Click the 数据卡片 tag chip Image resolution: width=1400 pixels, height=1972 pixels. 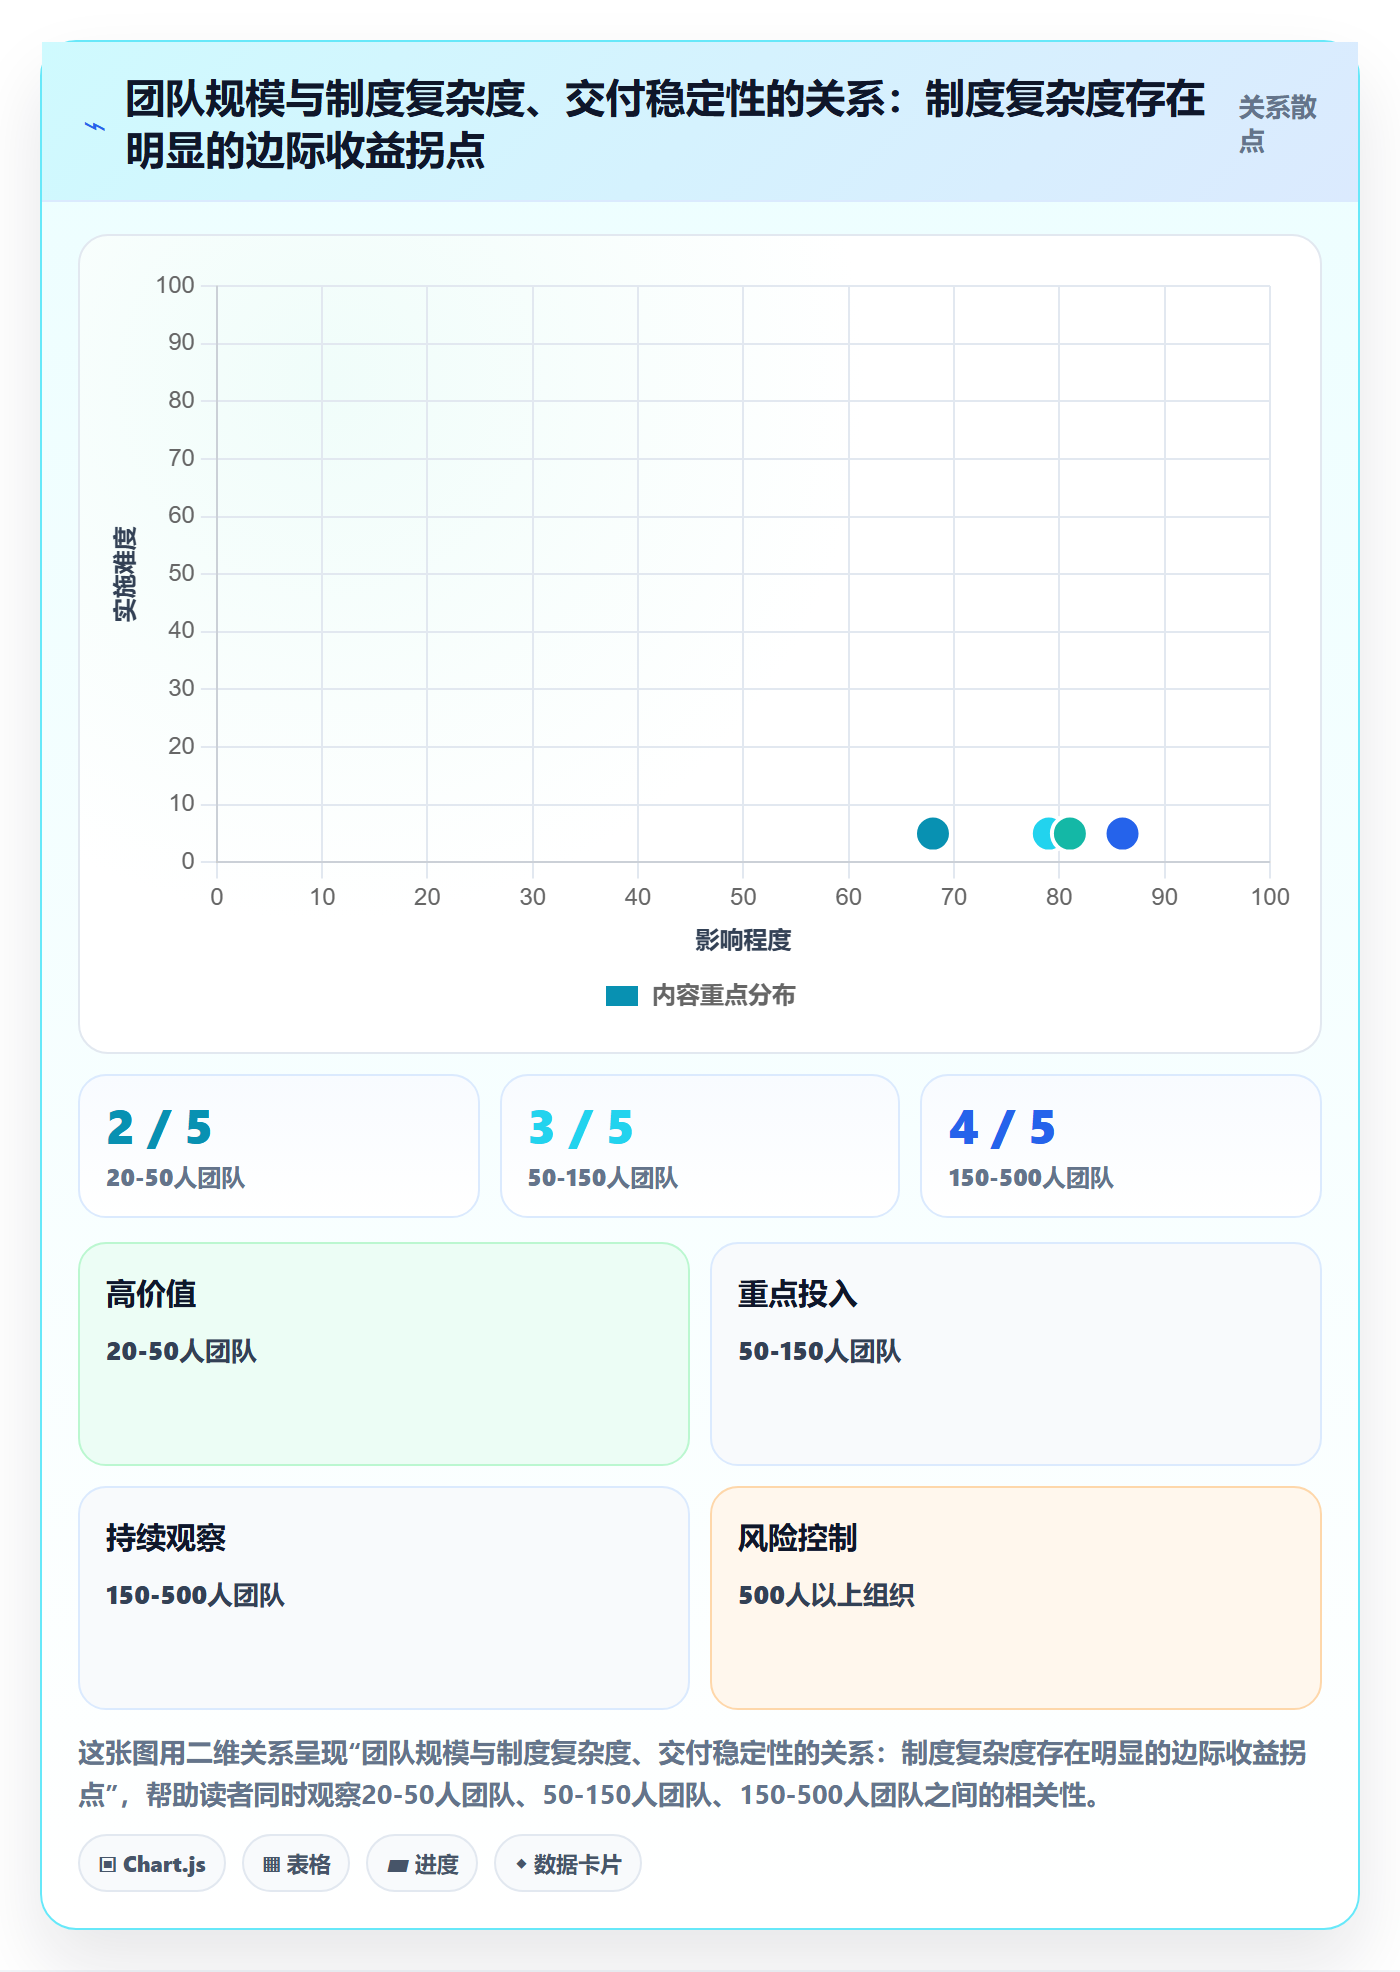tap(568, 1864)
